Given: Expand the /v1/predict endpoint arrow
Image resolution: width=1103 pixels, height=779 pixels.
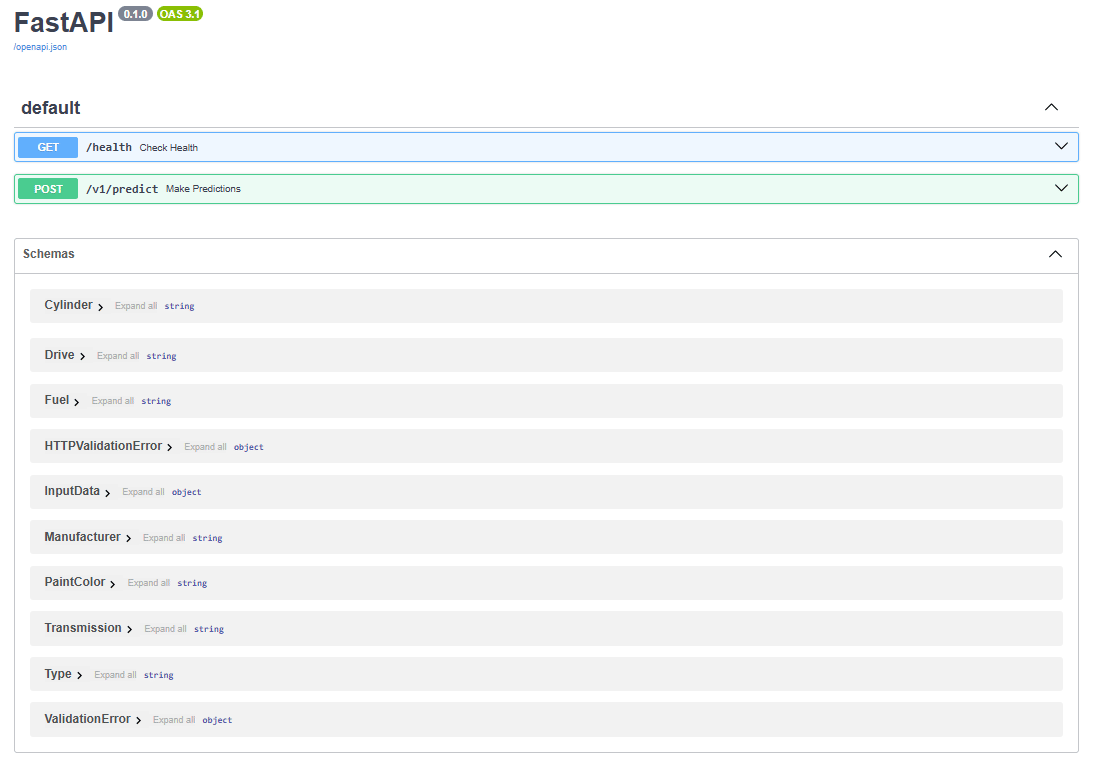Looking at the screenshot, I should click(x=1061, y=188).
